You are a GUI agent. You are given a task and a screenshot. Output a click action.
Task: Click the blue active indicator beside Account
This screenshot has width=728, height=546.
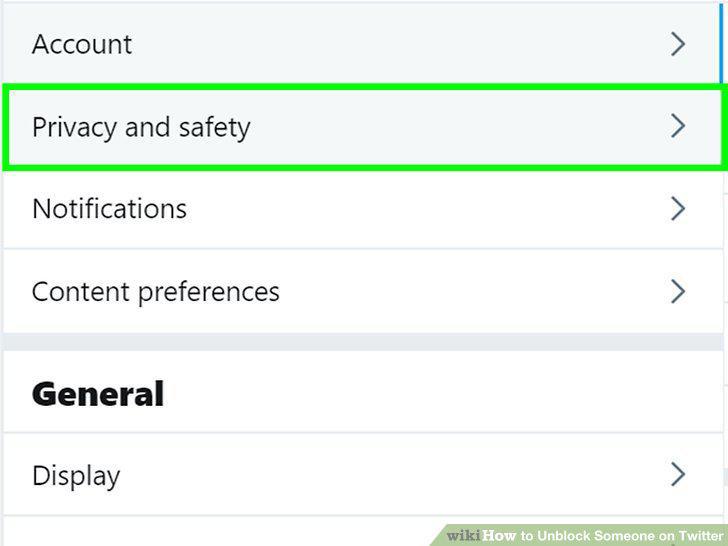(x=721, y=43)
